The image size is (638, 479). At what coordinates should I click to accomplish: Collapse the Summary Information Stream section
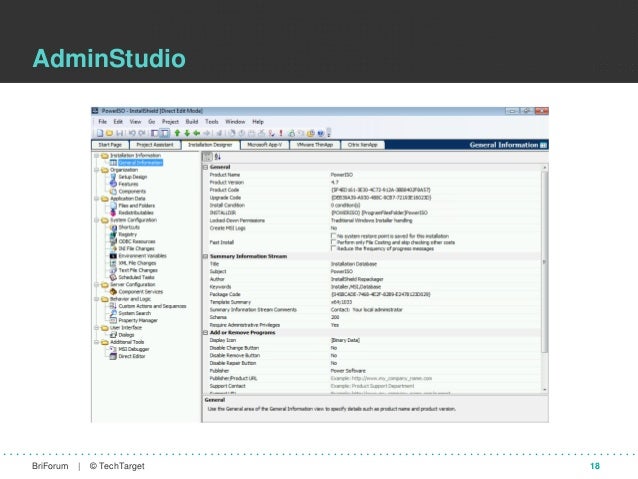pos(206,256)
